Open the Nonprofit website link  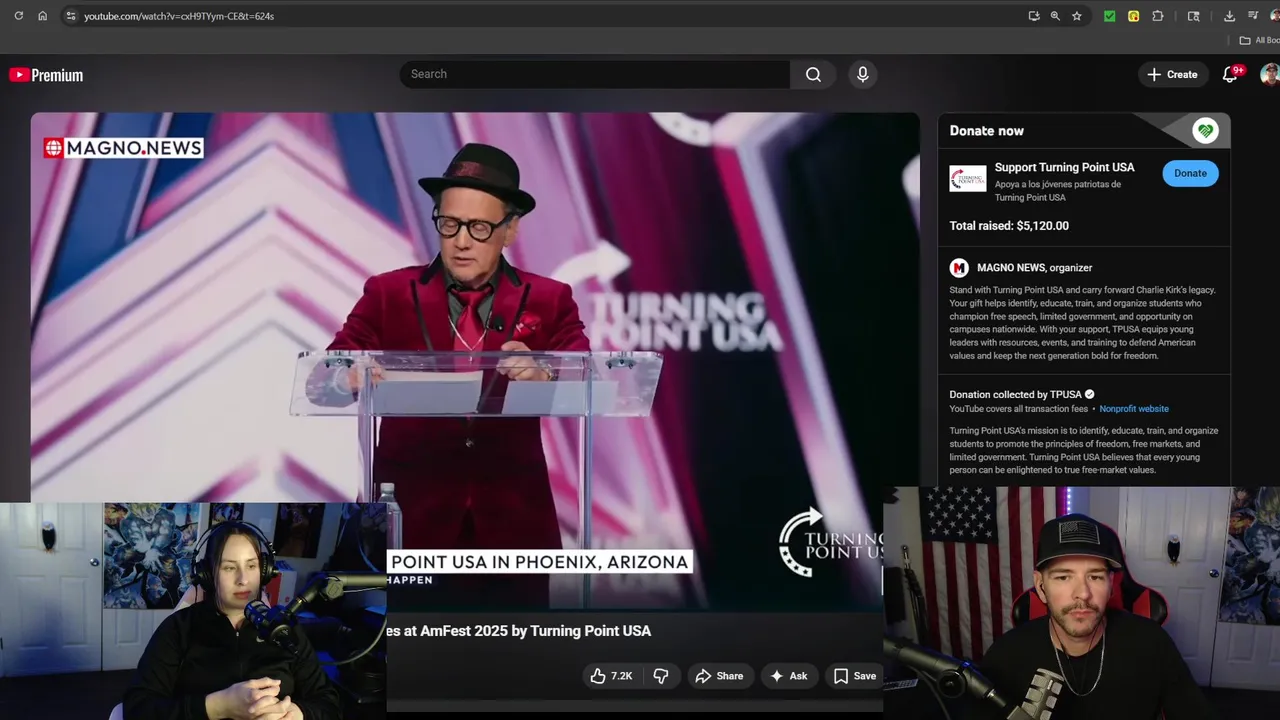coord(1134,409)
